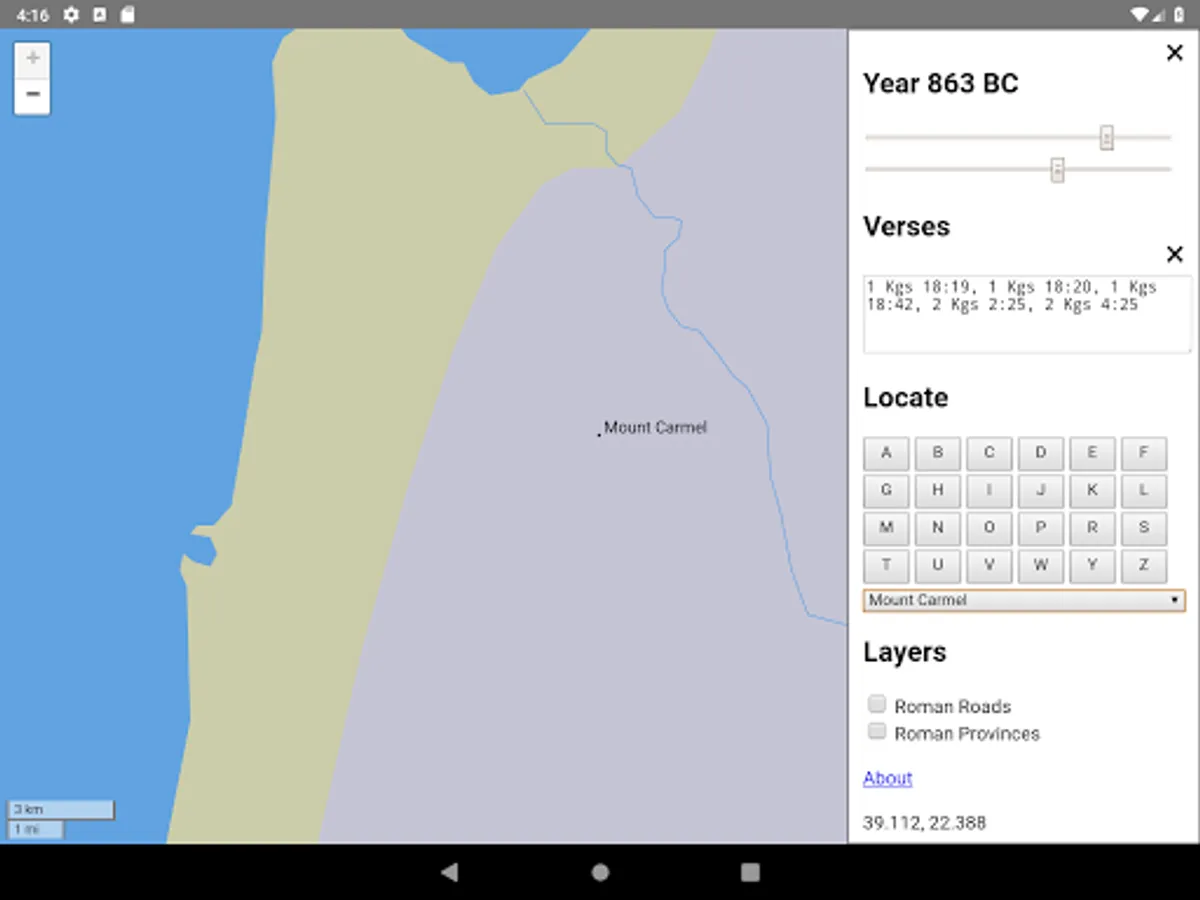This screenshot has height=900, width=1200.
Task: Locate places starting with letter B
Action: point(938,453)
